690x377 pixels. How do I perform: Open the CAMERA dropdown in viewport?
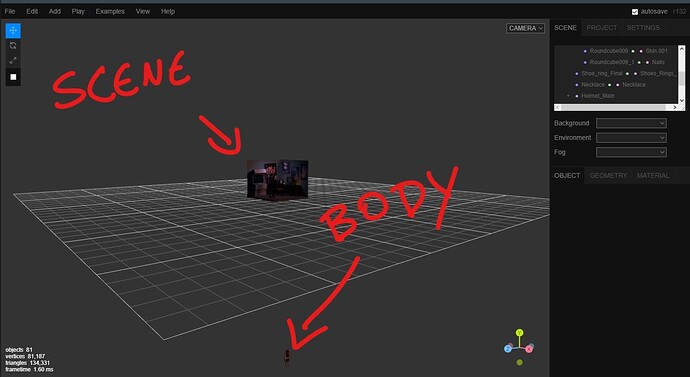[x=525, y=28]
